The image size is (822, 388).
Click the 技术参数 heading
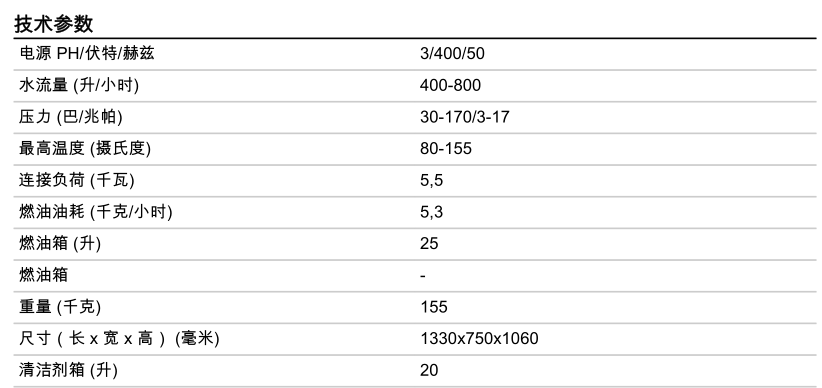tap(53, 24)
